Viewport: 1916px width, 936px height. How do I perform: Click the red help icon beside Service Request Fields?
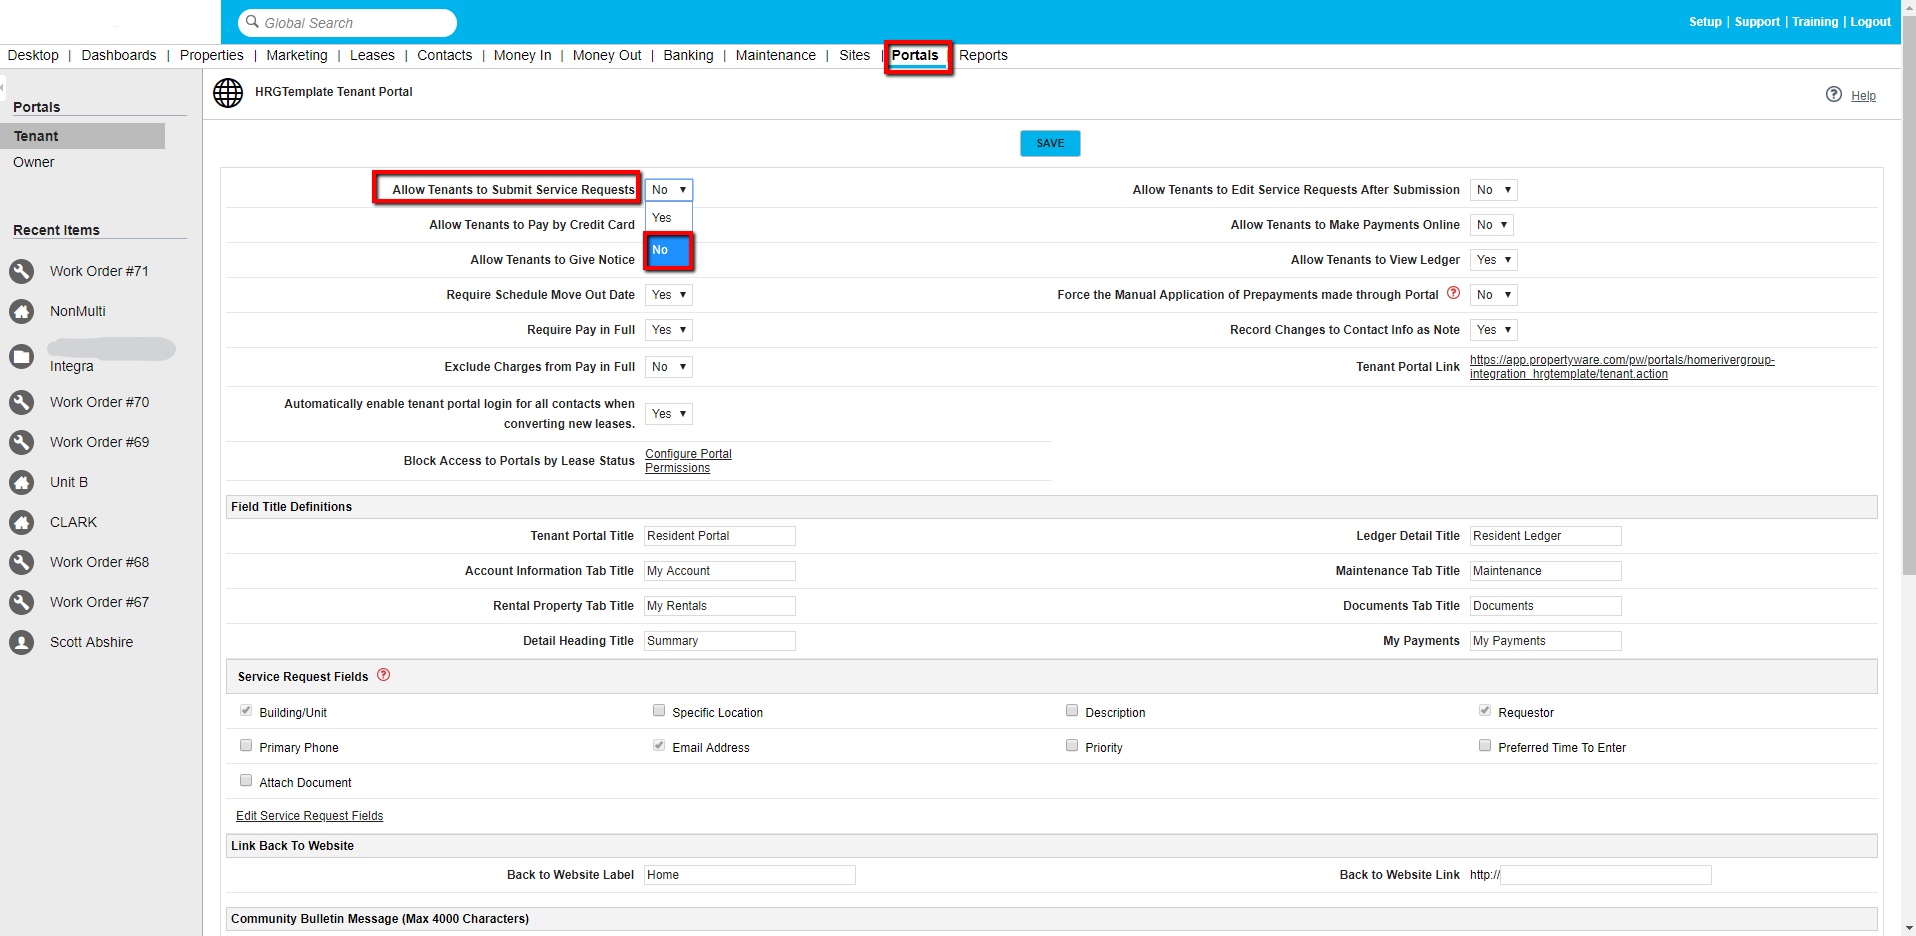click(384, 676)
